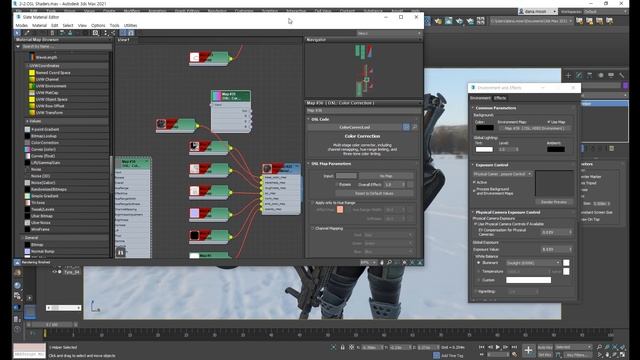Open the Create tab plus icon in command panel
The height and width of the screenshot is (360, 640).
(x=568, y=76)
